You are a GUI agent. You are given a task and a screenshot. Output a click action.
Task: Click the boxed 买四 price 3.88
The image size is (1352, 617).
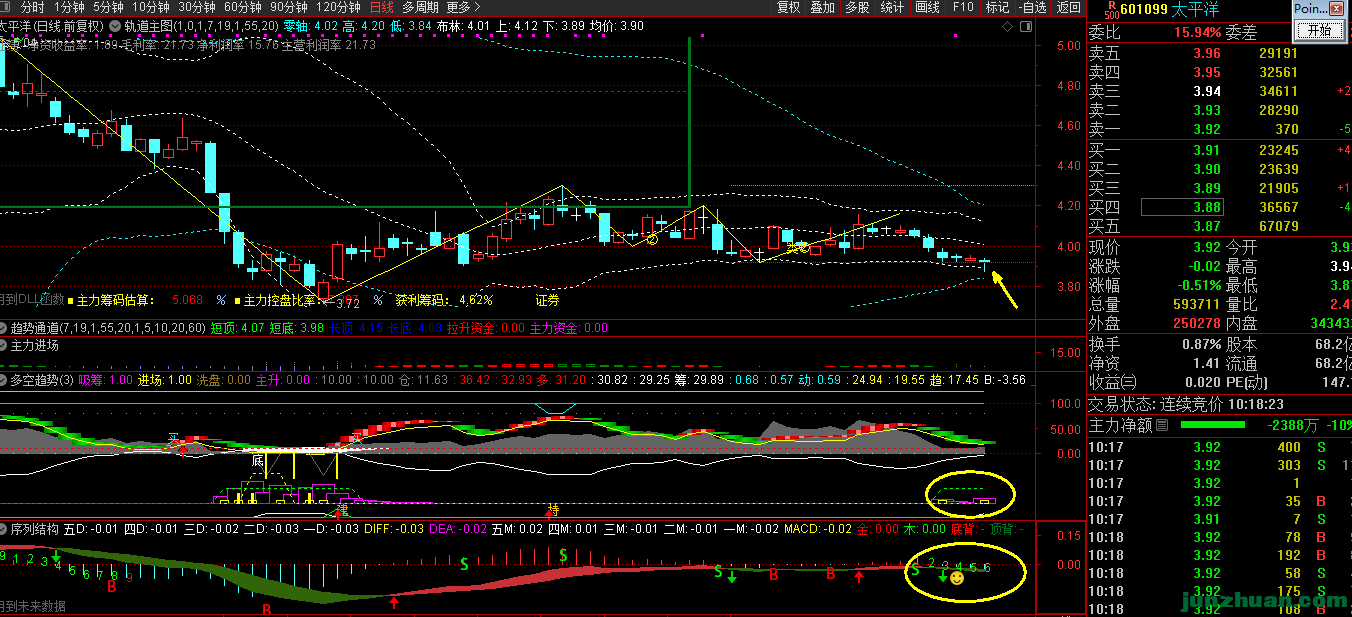(x=1182, y=207)
